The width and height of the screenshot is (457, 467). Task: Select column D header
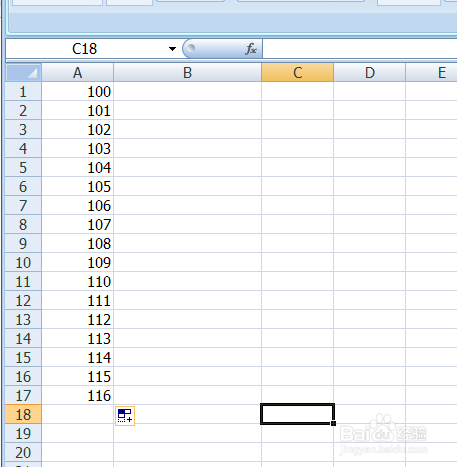pos(369,72)
